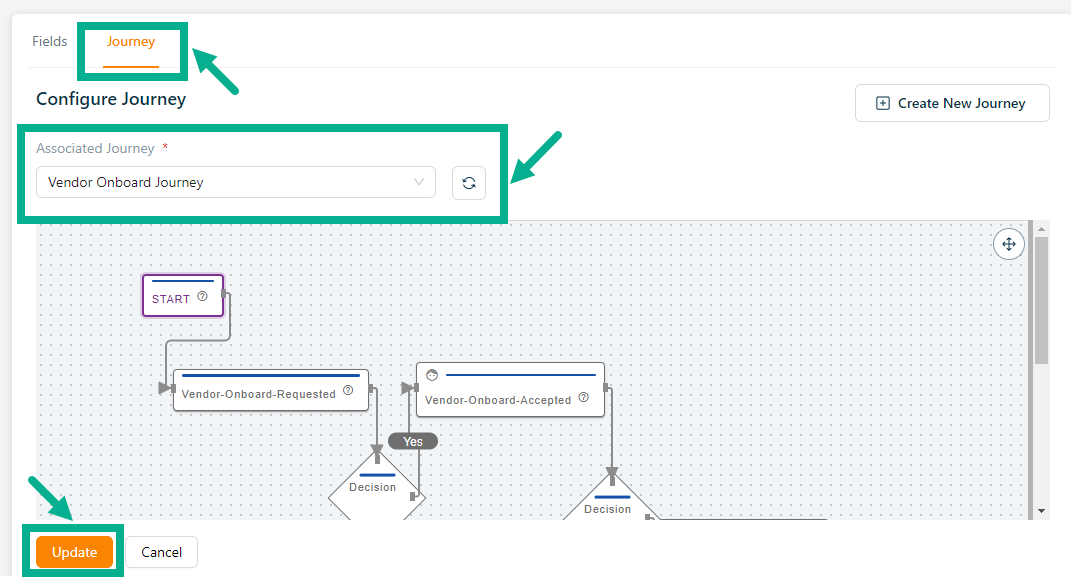Image resolution: width=1071 pixels, height=577 pixels.
Task: Click the canvas vertical scrollbar thumb
Action: [x=1041, y=300]
